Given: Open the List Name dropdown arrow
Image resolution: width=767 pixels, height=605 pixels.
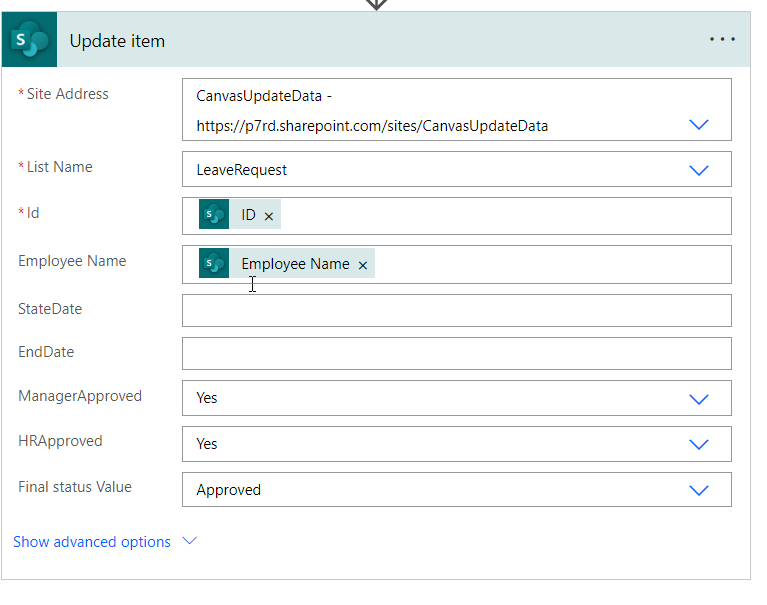Looking at the screenshot, I should 699,170.
